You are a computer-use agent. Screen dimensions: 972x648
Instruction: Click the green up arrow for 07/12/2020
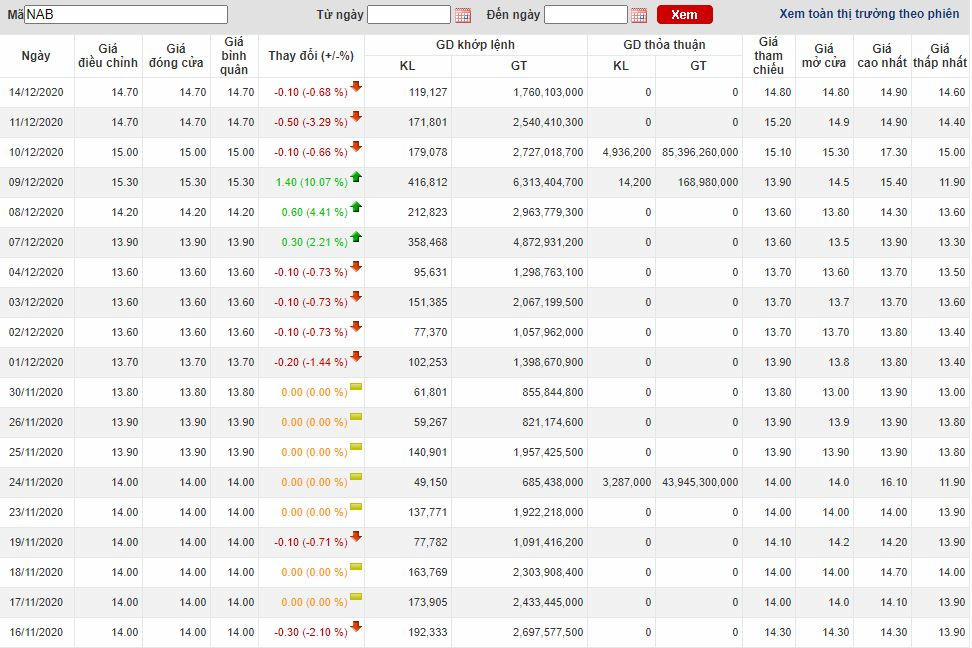[x=356, y=237]
